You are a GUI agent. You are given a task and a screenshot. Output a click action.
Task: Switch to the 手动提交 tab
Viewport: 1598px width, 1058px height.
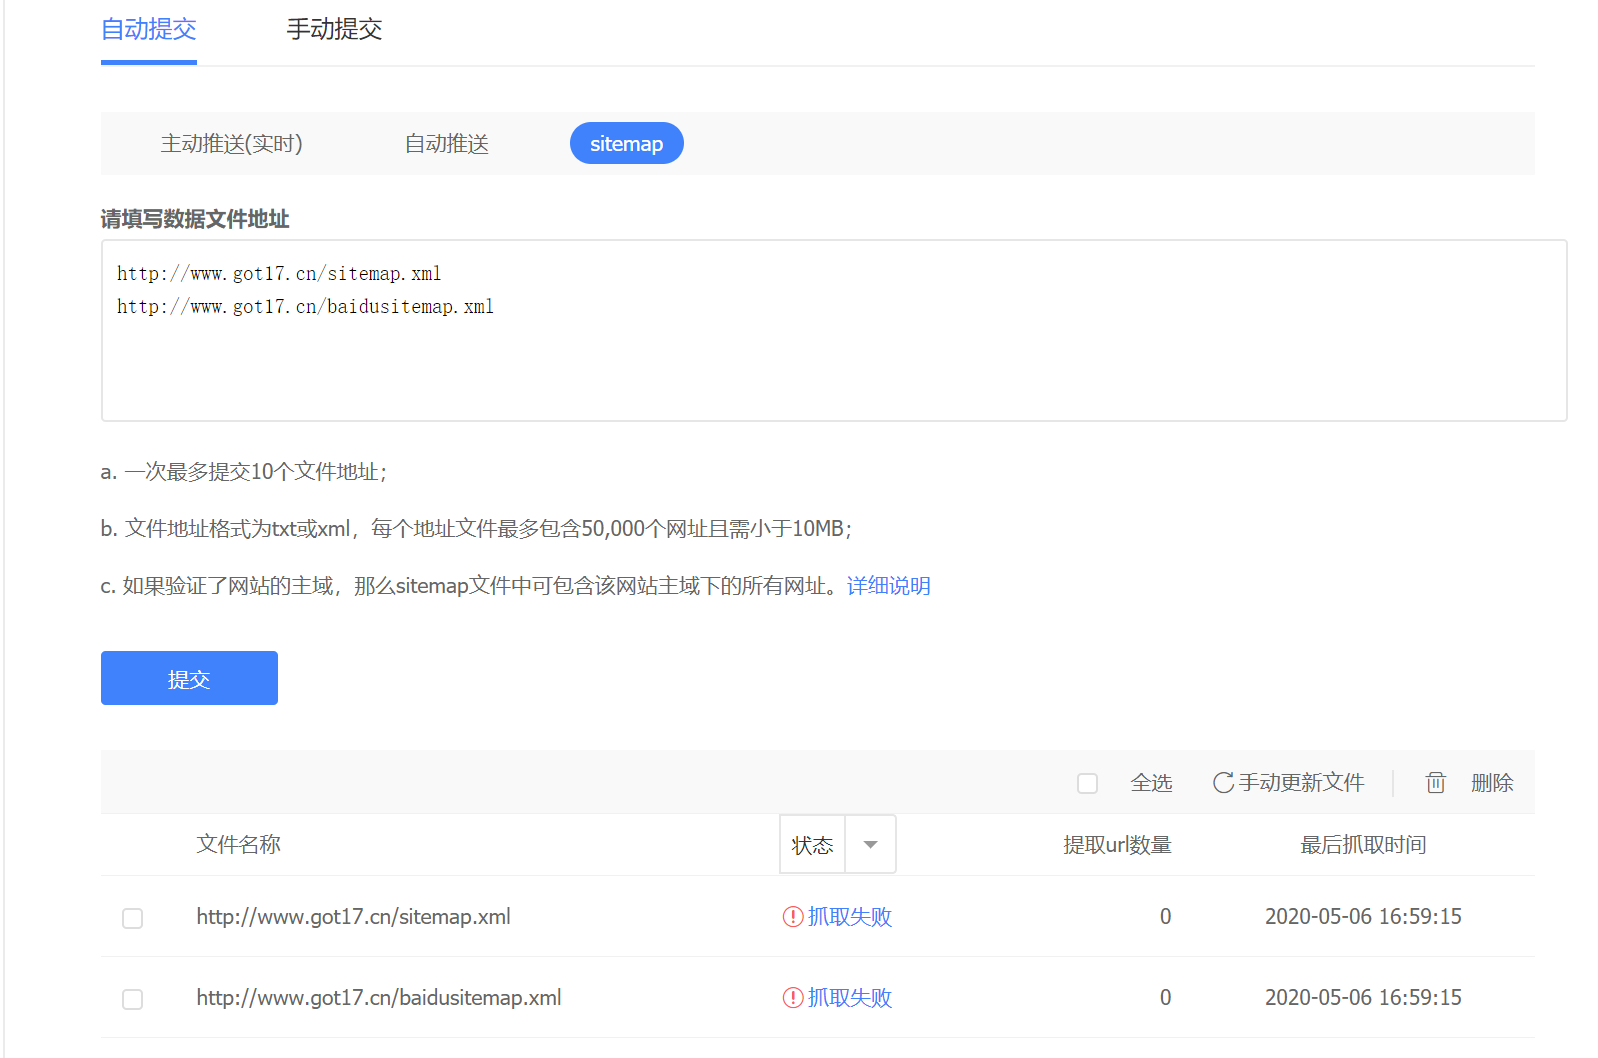pos(334,30)
